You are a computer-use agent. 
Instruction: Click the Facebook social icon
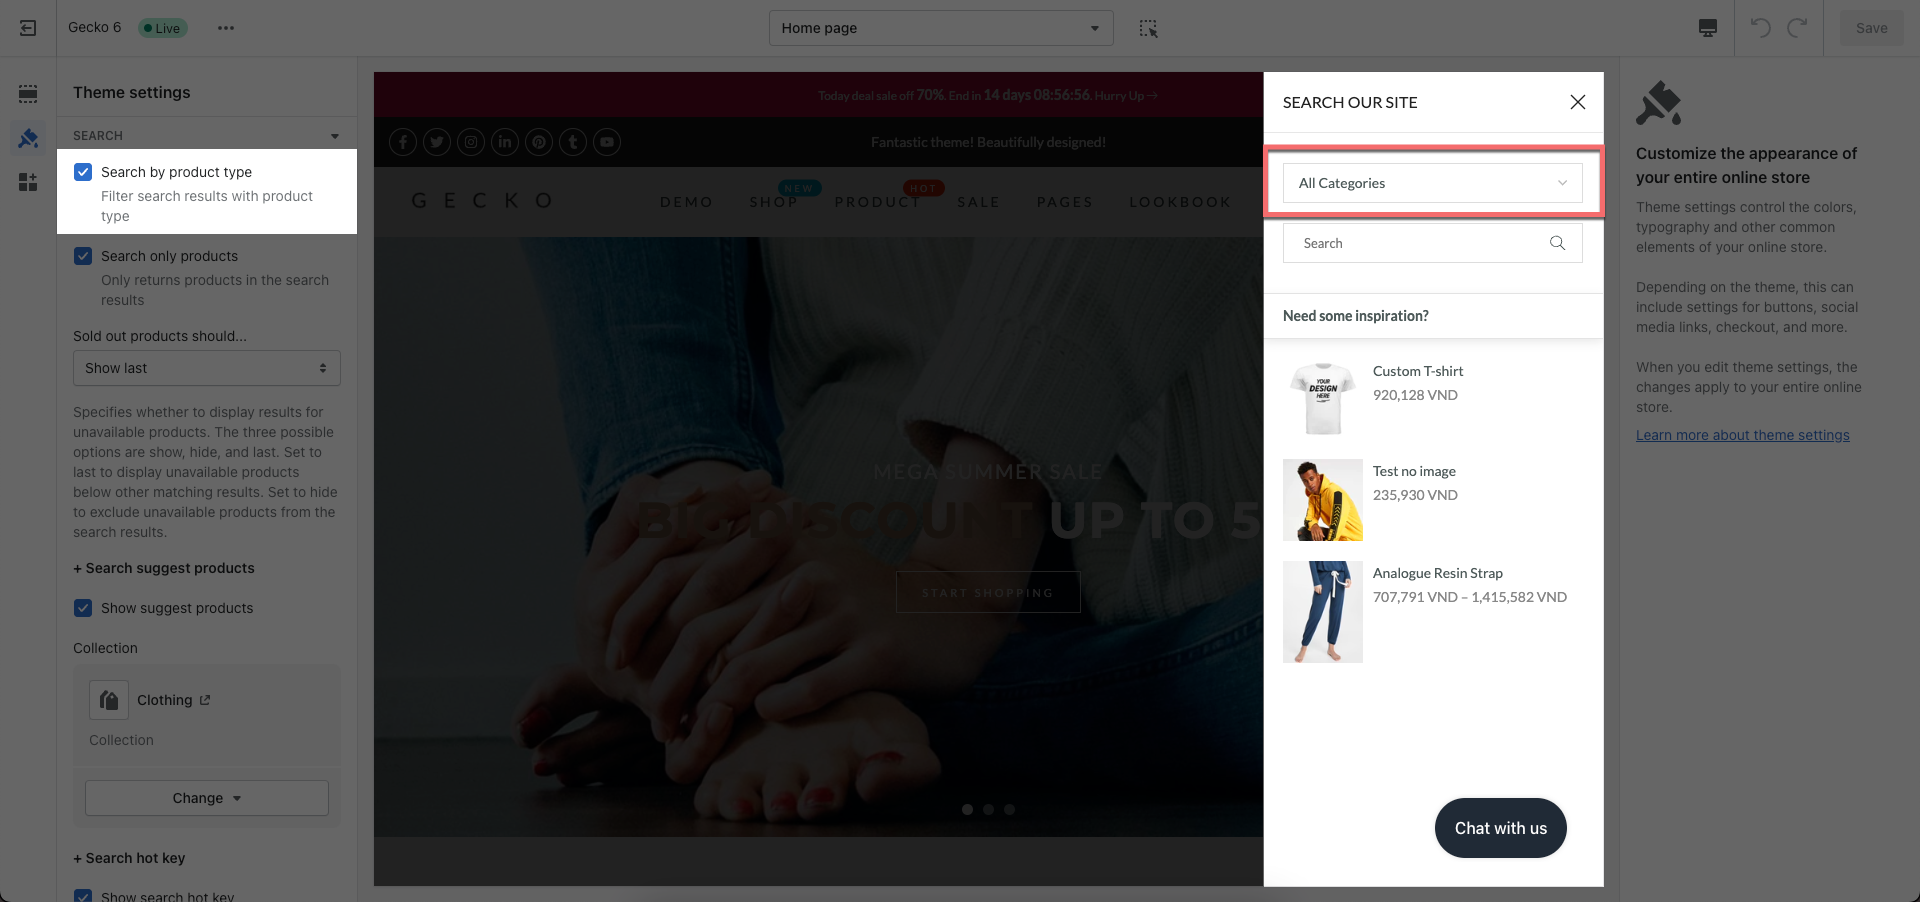point(403,142)
